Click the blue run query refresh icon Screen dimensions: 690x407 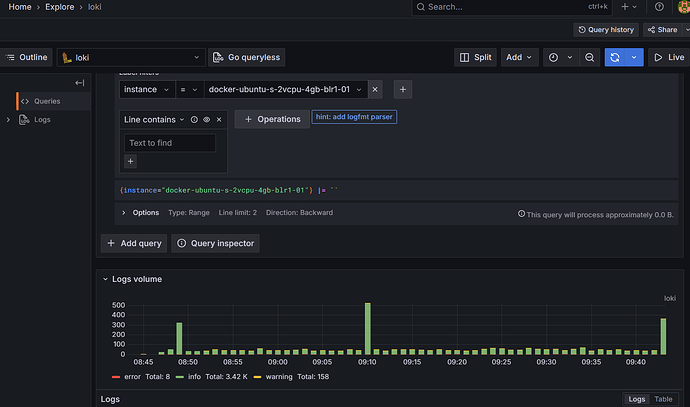point(615,58)
